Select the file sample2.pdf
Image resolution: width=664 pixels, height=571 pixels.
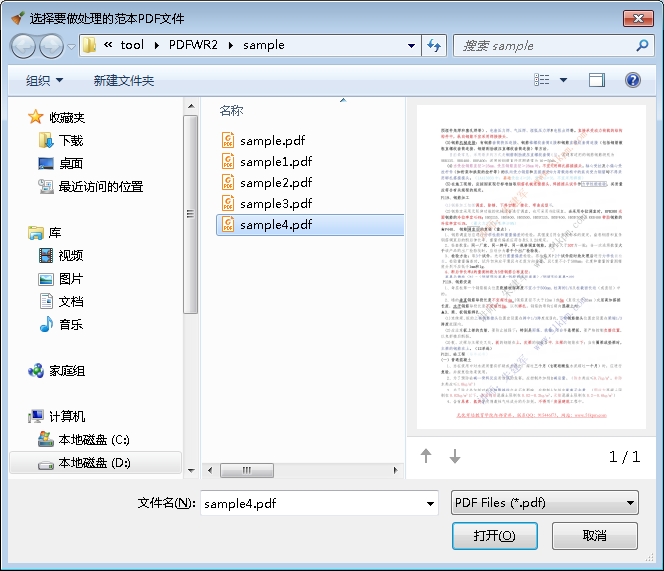[276, 183]
